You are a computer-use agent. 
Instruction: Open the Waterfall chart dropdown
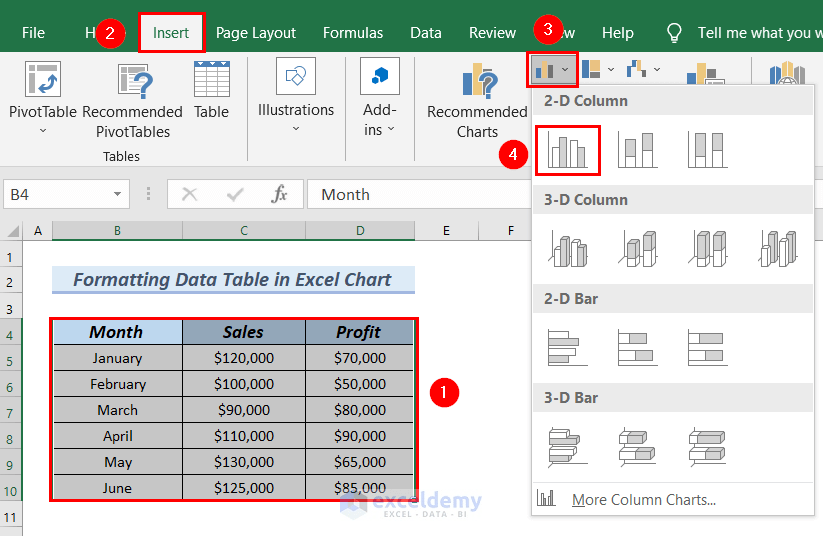click(x=643, y=69)
